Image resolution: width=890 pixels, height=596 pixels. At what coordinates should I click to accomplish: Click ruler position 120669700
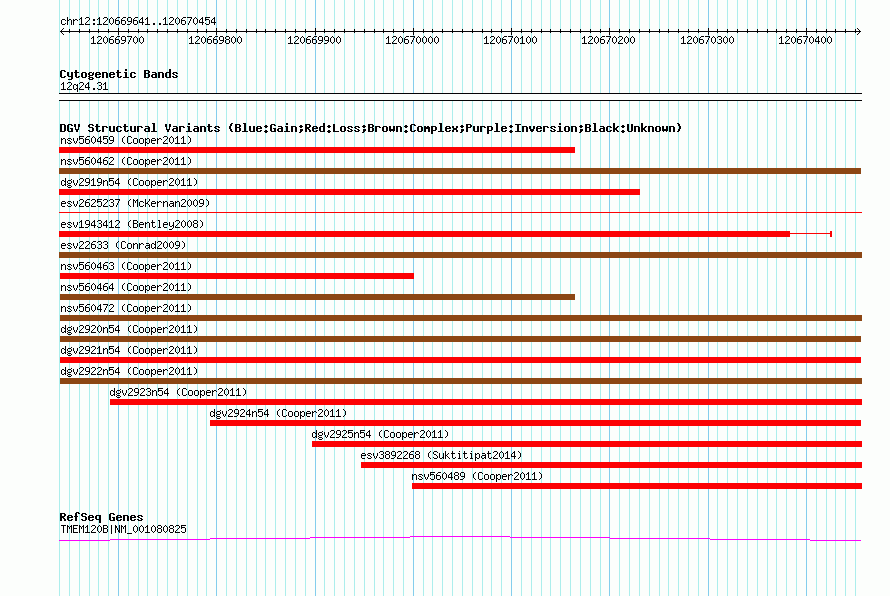[117, 40]
